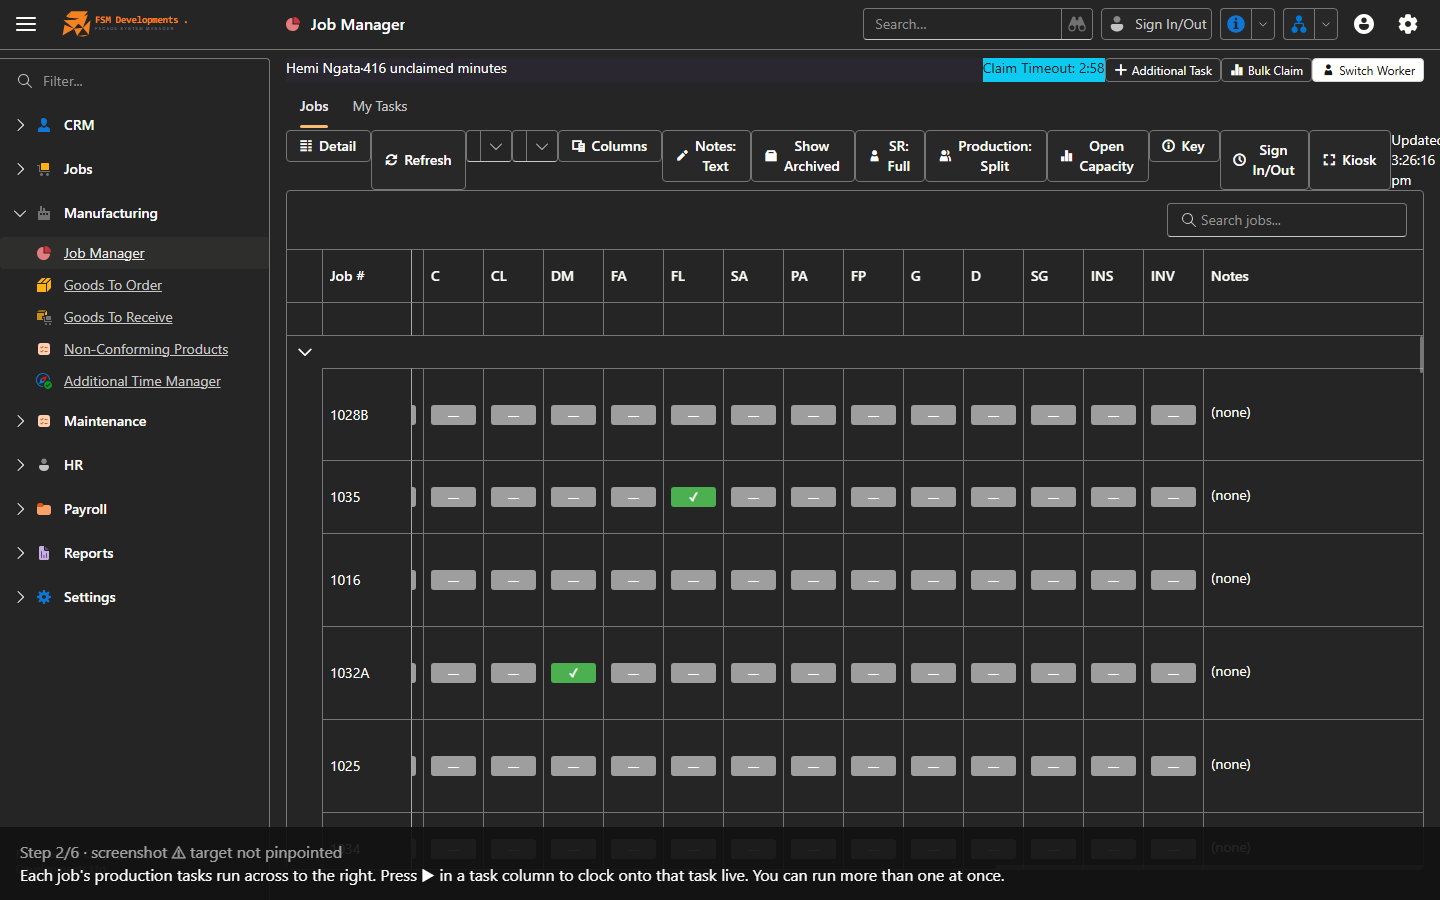Open Additional Time Manager link
This screenshot has width=1440, height=900.
click(142, 381)
